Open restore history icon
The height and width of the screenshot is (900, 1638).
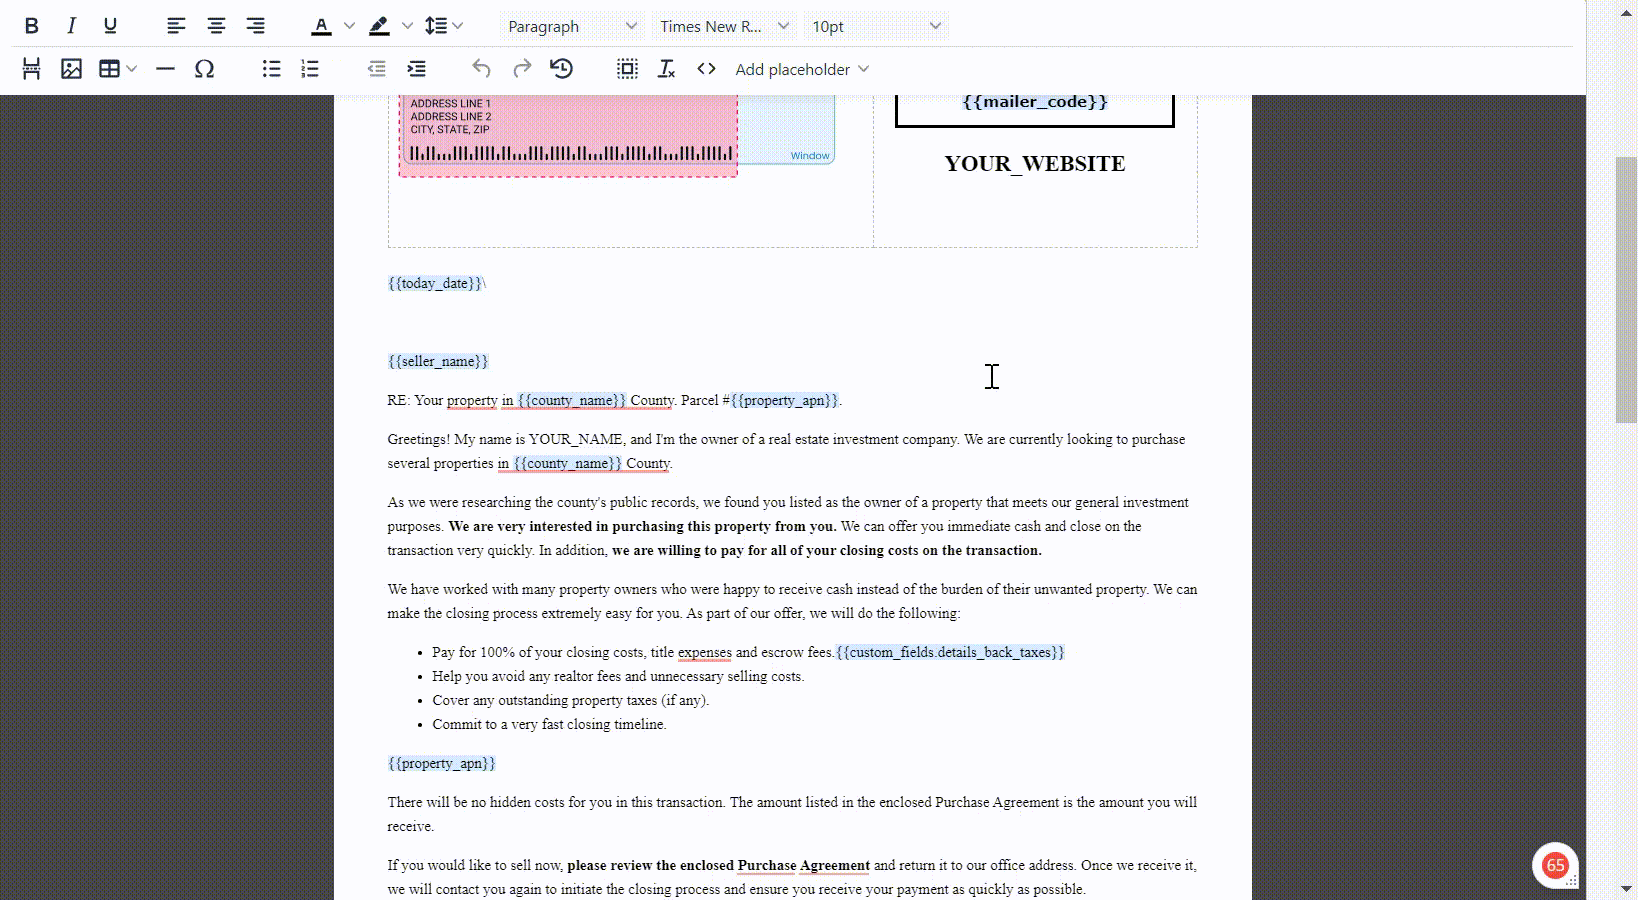pyautogui.click(x=561, y=69)
